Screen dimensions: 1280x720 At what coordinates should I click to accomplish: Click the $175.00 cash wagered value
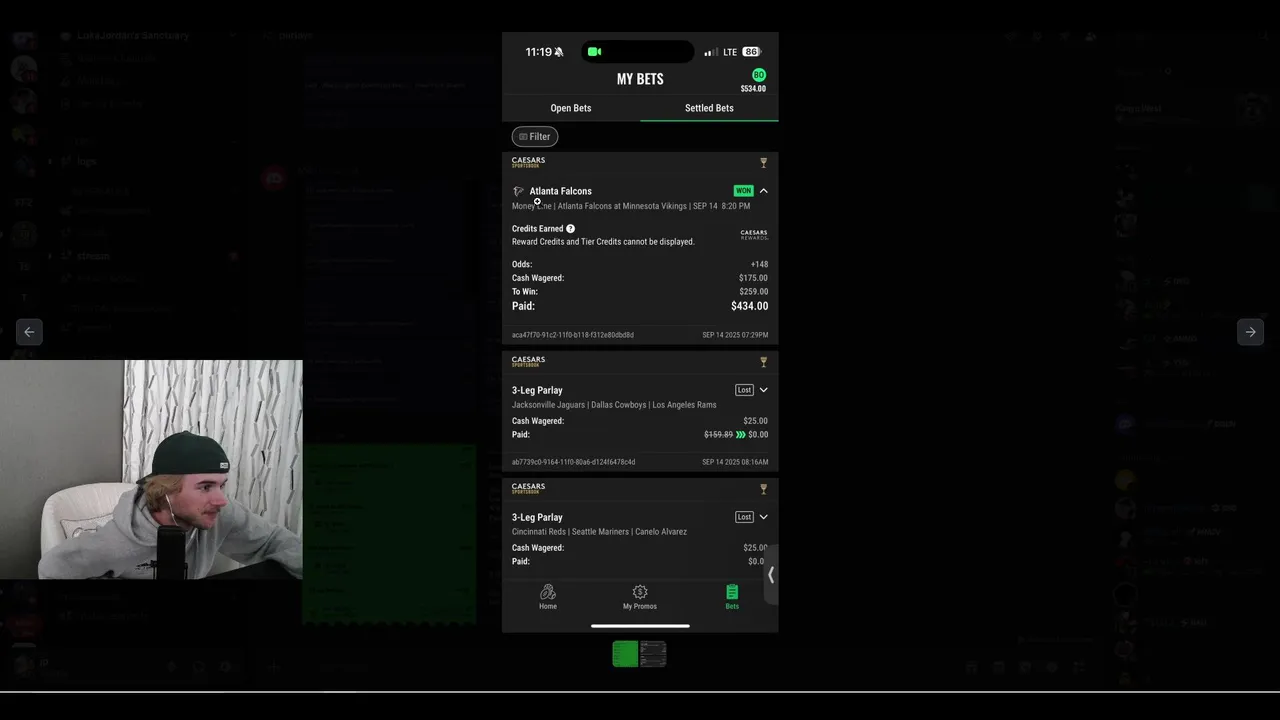(x=753, y=278)
